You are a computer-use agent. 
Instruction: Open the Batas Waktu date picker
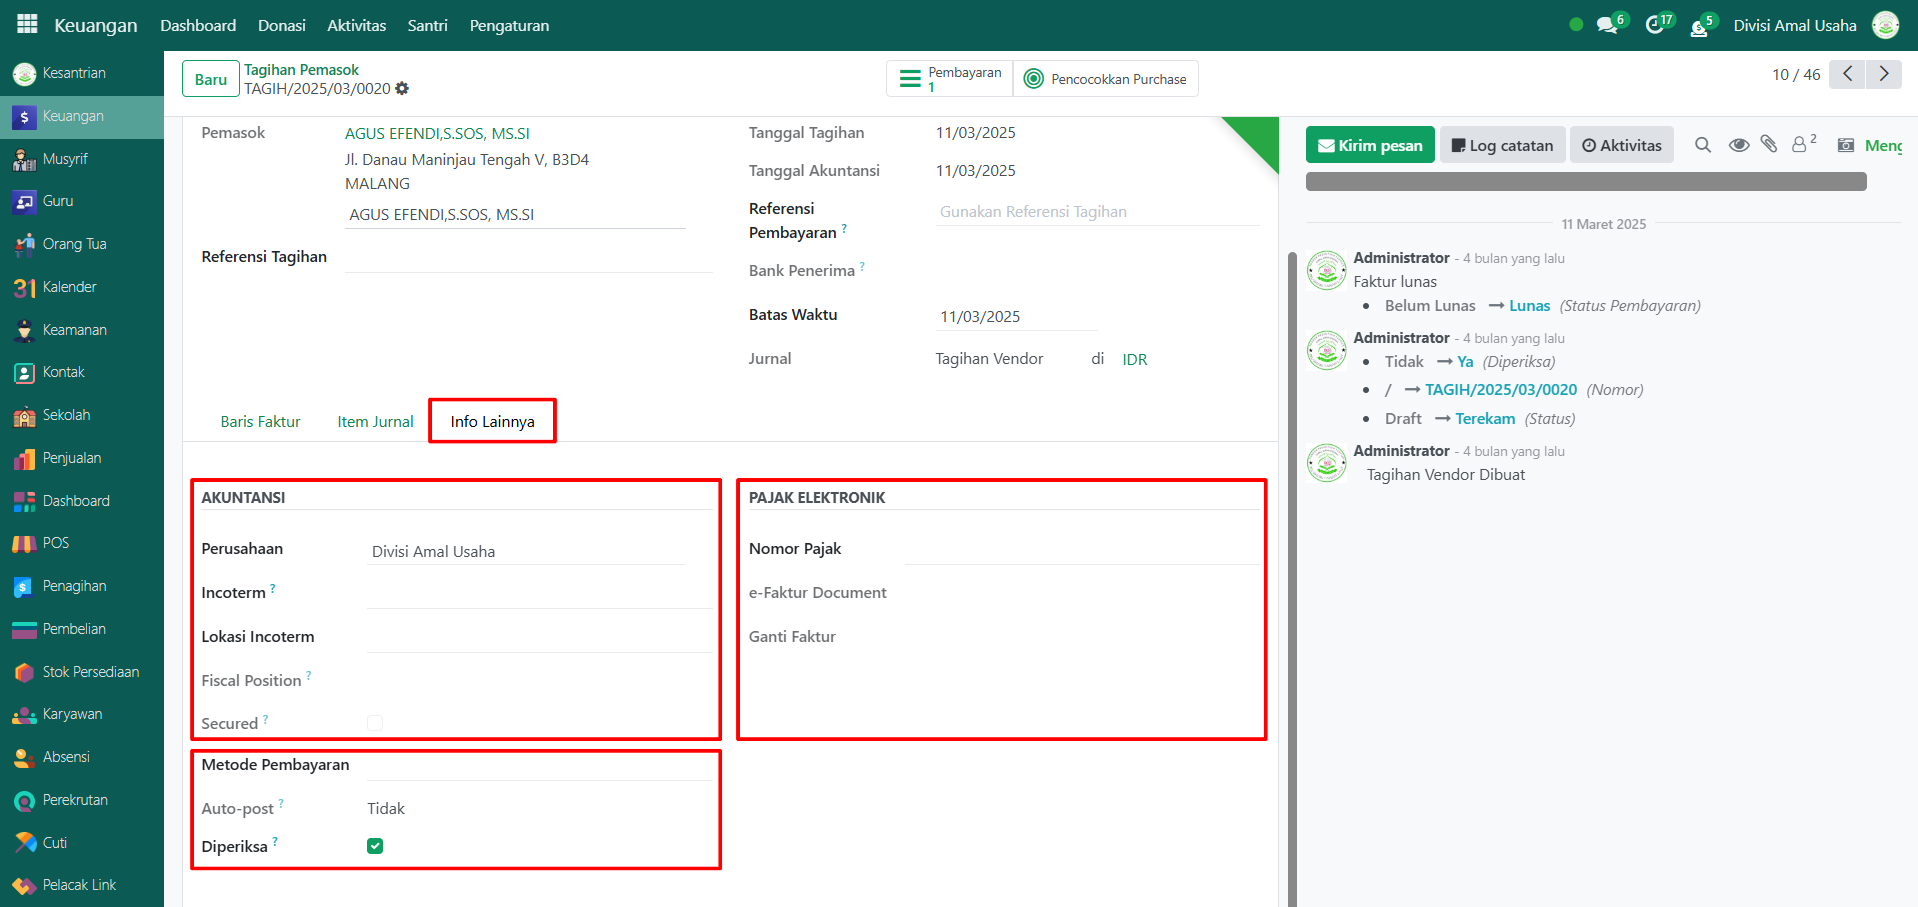[x=1015, y=317]
